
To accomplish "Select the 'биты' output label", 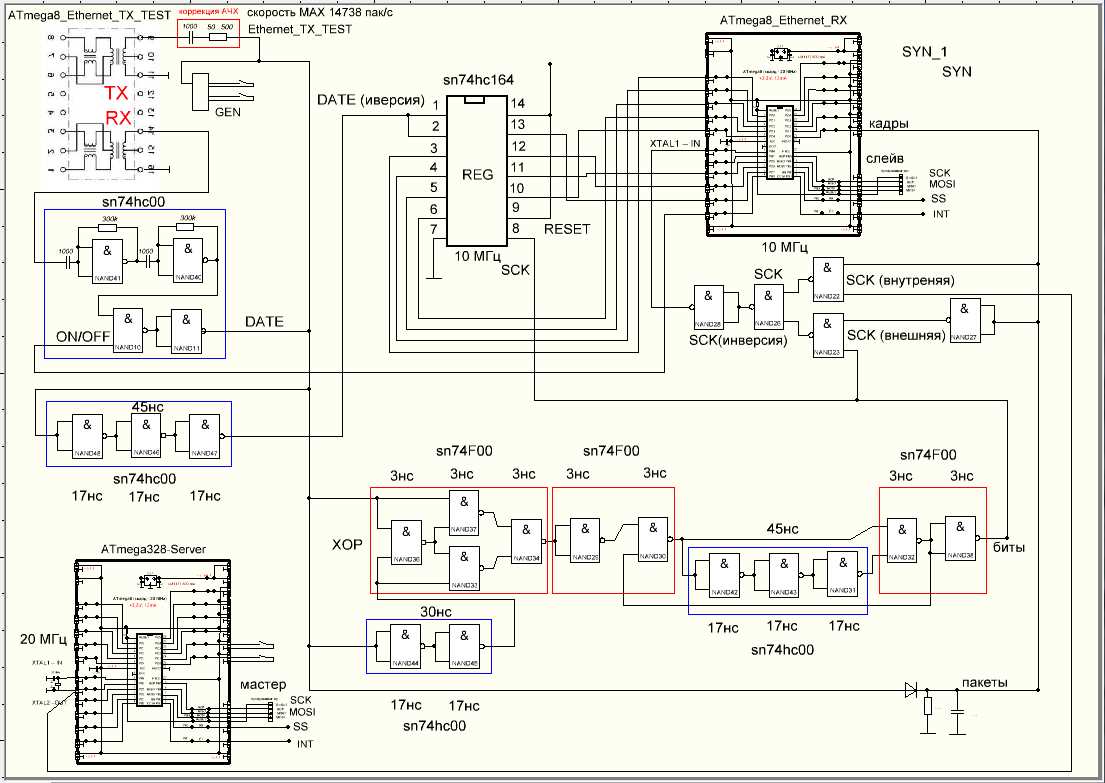I will tap(1009, 548).
